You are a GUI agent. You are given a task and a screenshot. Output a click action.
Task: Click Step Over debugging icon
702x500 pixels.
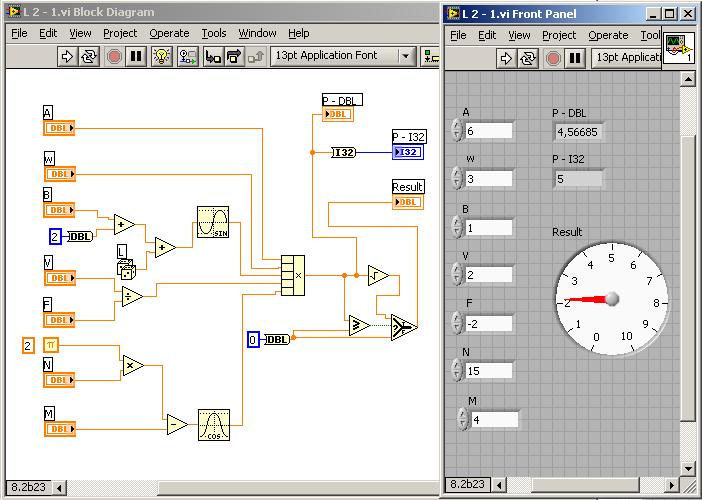click(234, 56)
